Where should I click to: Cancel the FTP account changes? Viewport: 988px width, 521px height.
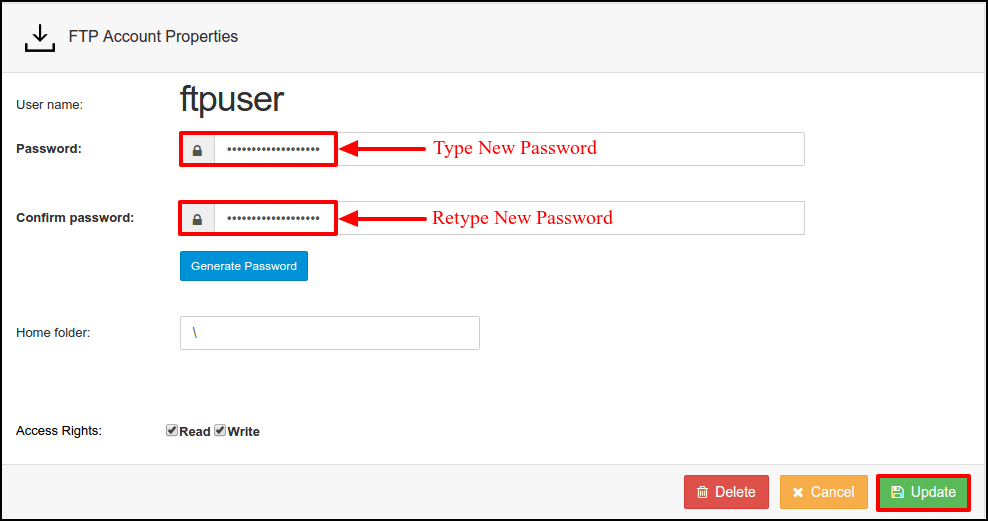[823, 492]
